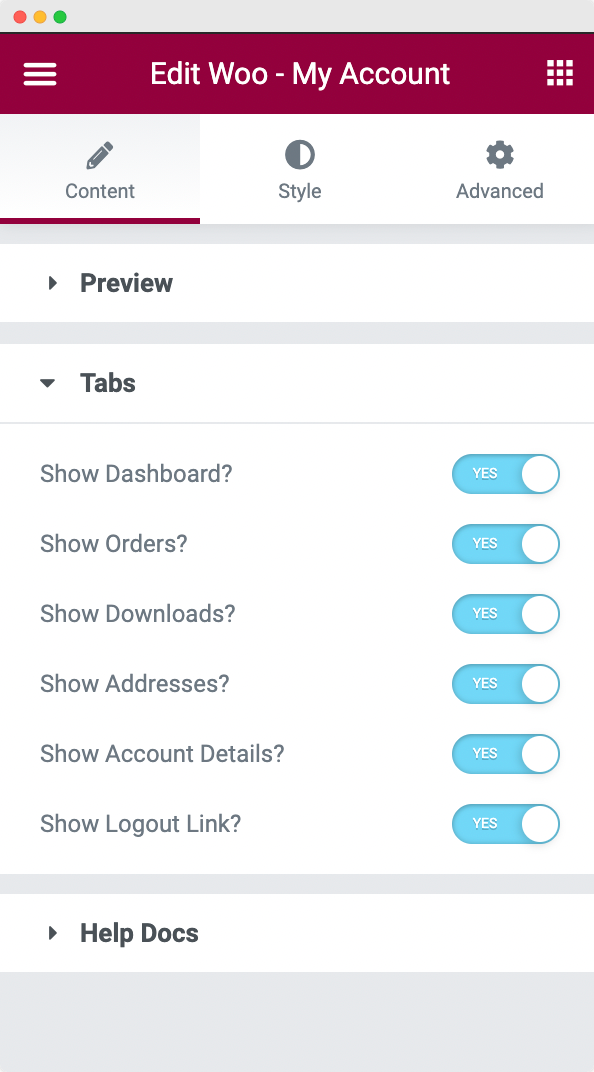Open the Elementor hamburger menu
This screenshot has height=1072, width=594.
[x=39, y=73]
